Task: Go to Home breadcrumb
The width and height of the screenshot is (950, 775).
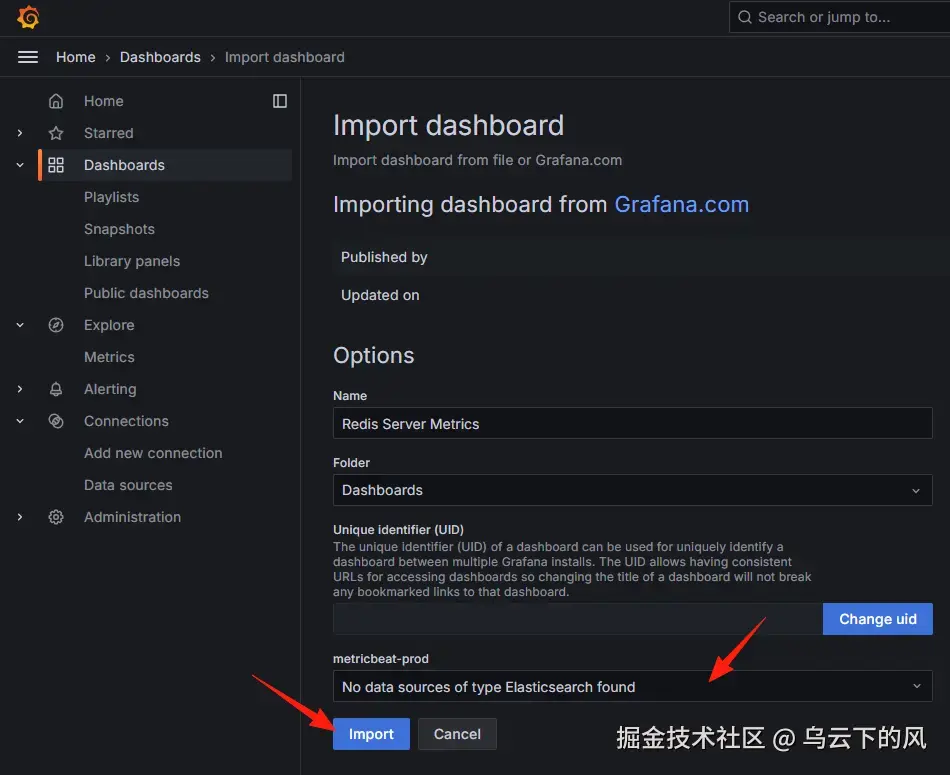Action: click(x=76, y=57)
